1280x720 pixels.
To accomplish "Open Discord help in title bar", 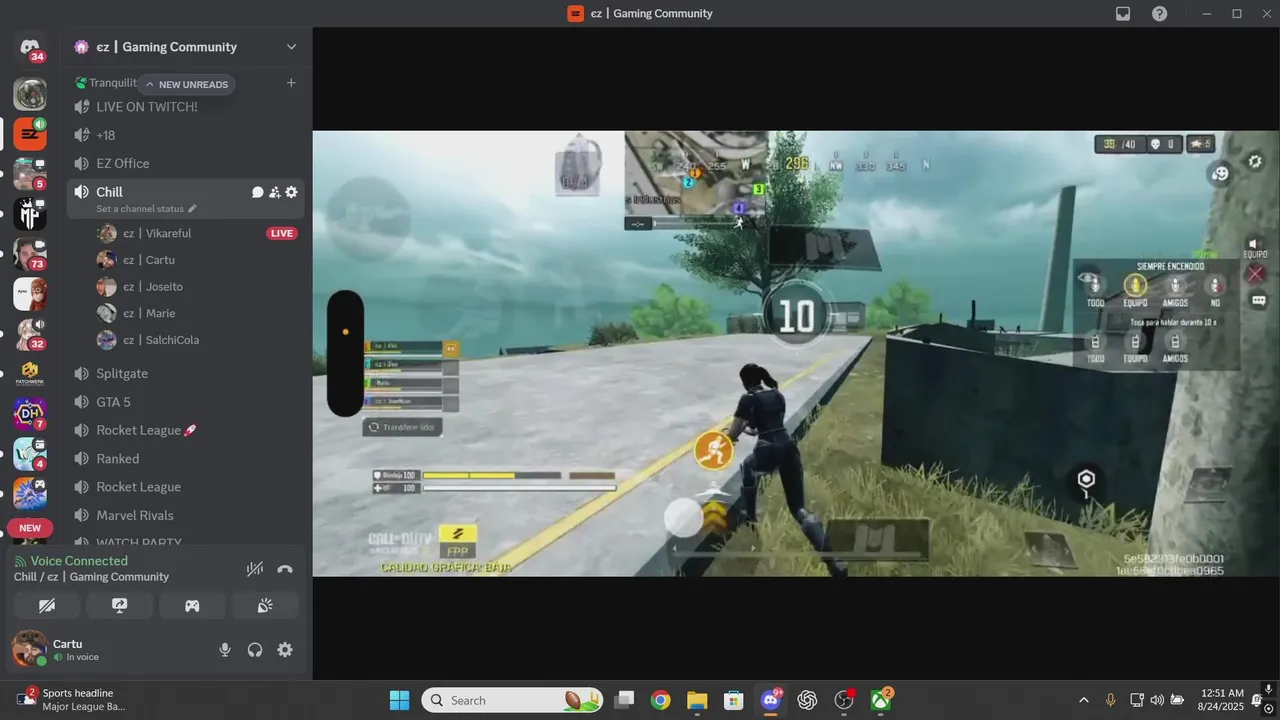I will (1159, 14).
